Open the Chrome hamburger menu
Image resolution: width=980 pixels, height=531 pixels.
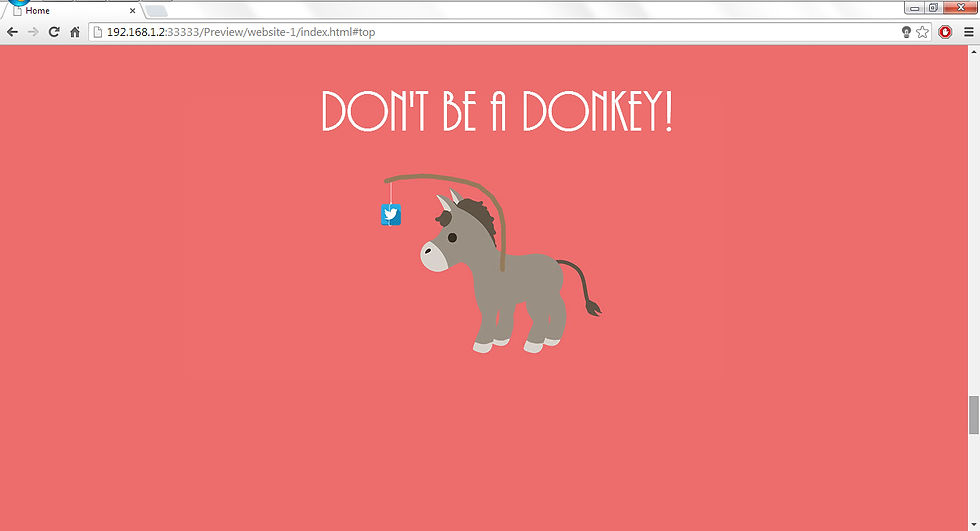click(969, 32)
